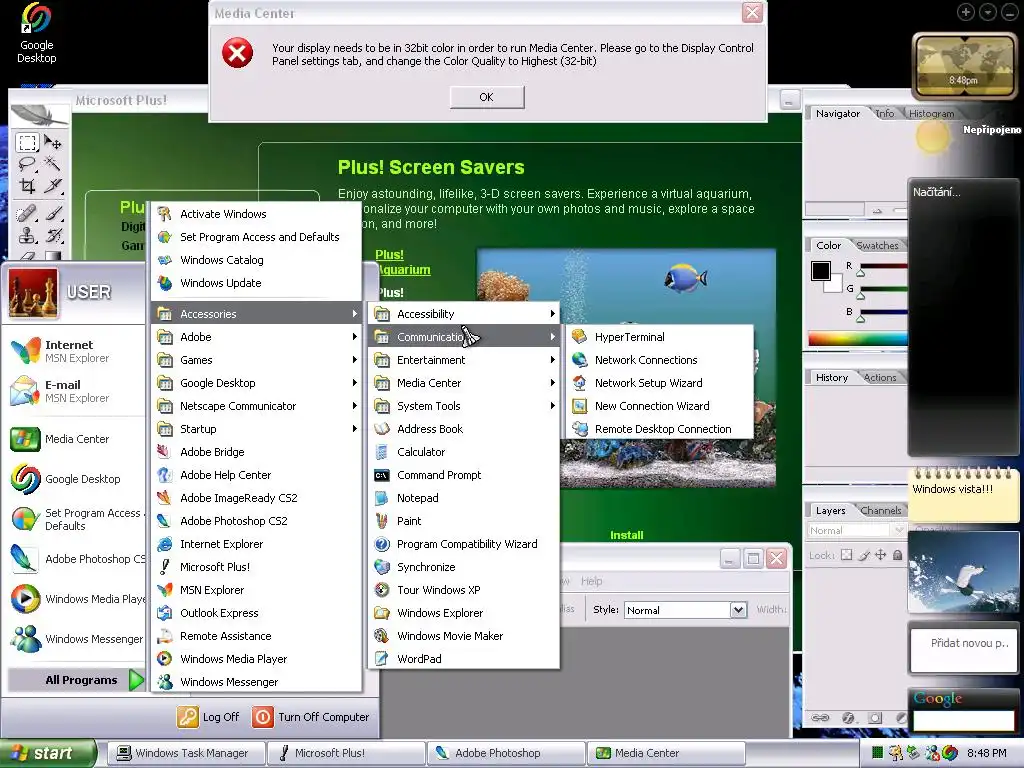Screen dimensions: 1024x768
Task: Launch Paint from Accessories
Action: pyautogui.click(x=464, y=520)
